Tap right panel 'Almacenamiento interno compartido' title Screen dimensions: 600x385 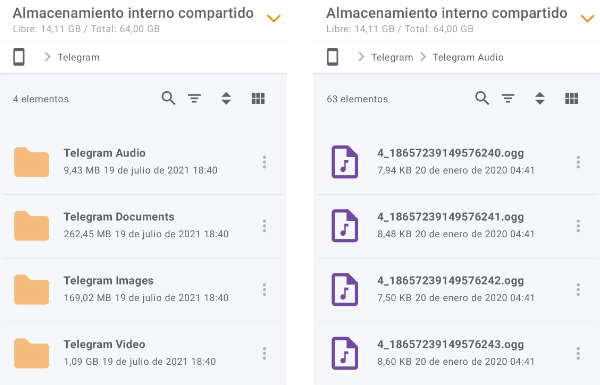pyautogui.click(x=447, y=13)
